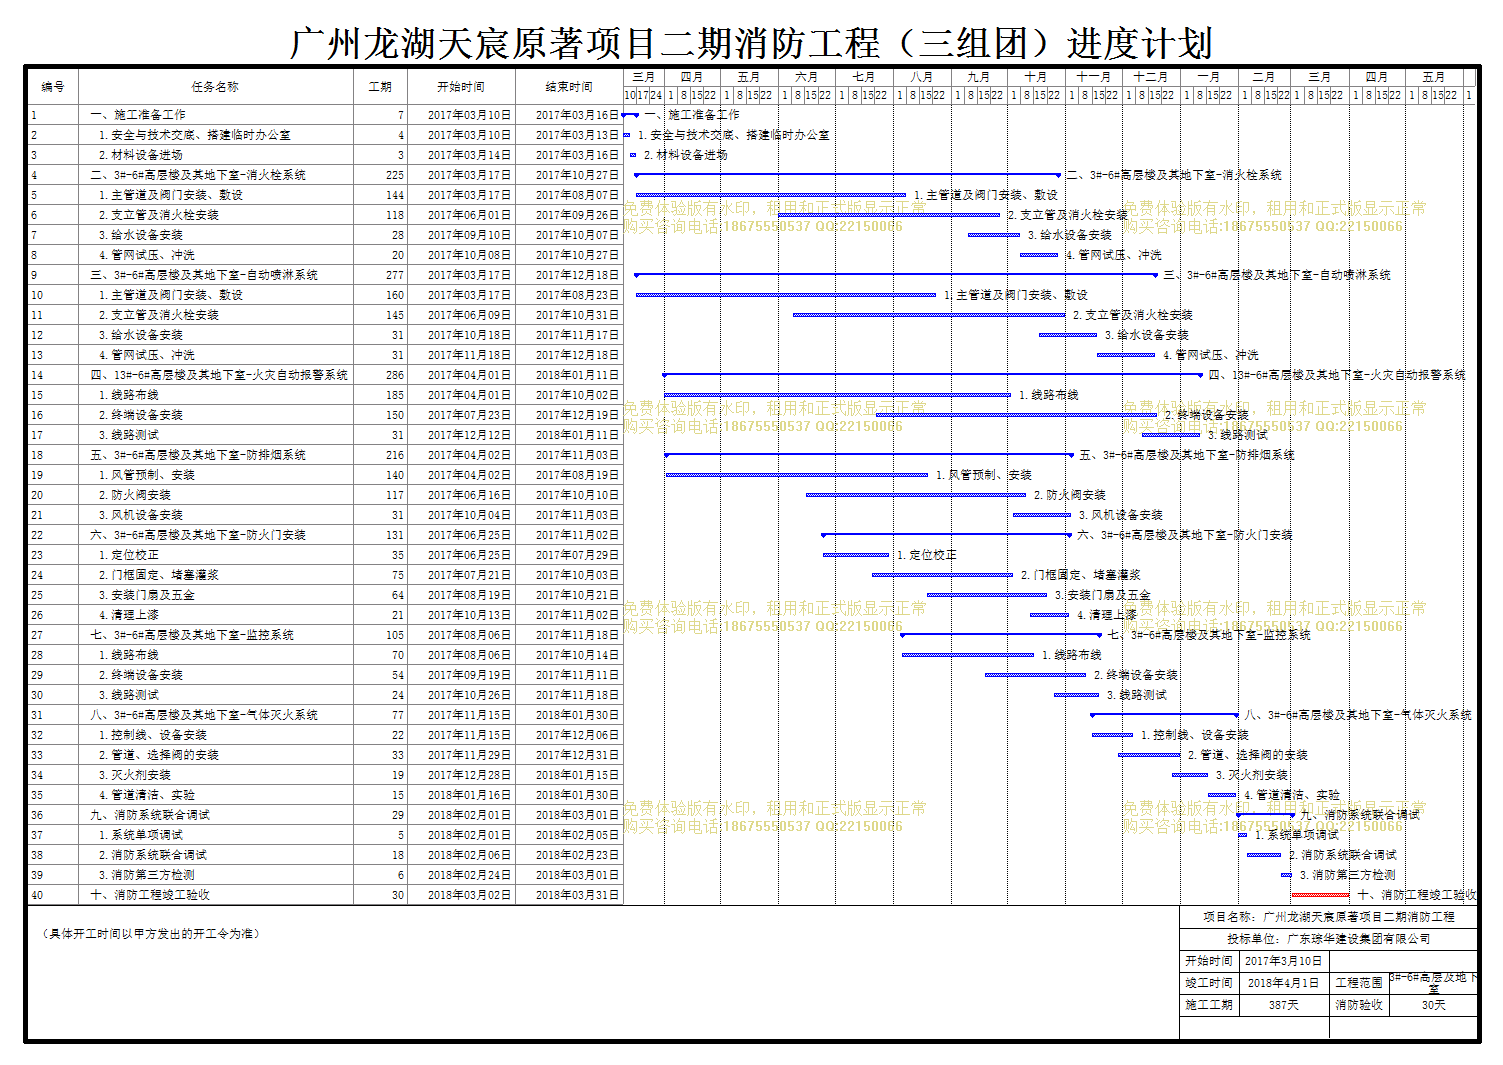Click the 一月 month header in the timeline
This screenshot has width=1503, height=1065.
pos(1208,77)
